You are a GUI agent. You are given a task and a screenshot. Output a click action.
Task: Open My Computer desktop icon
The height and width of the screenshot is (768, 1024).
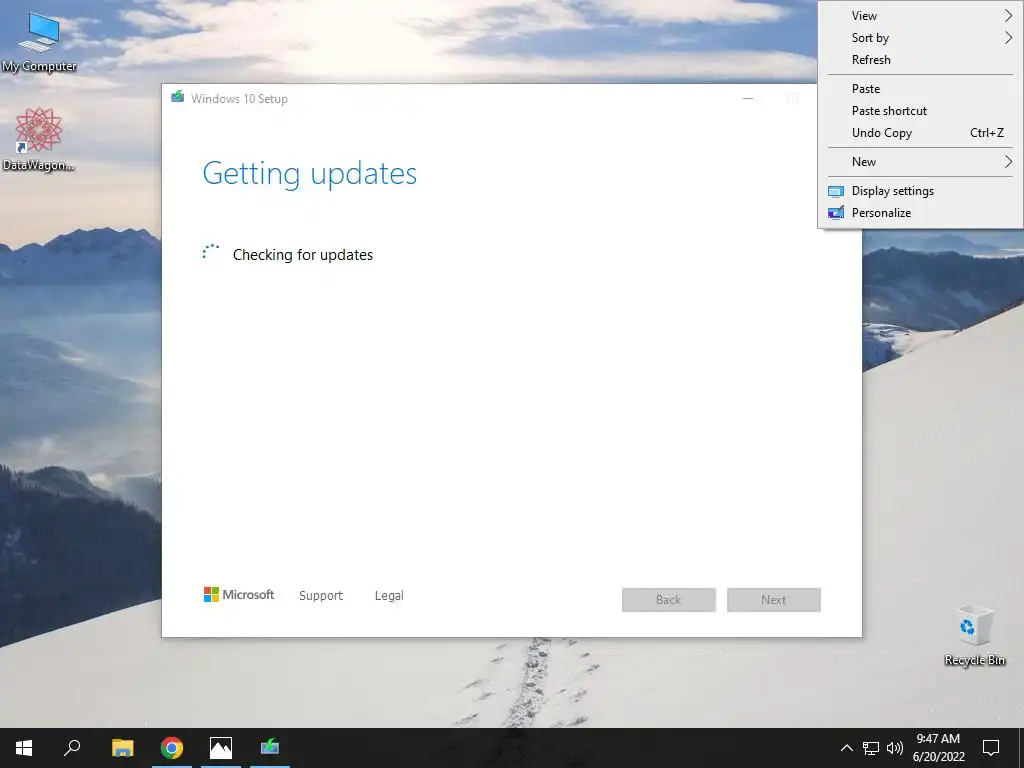pos(39,40)
